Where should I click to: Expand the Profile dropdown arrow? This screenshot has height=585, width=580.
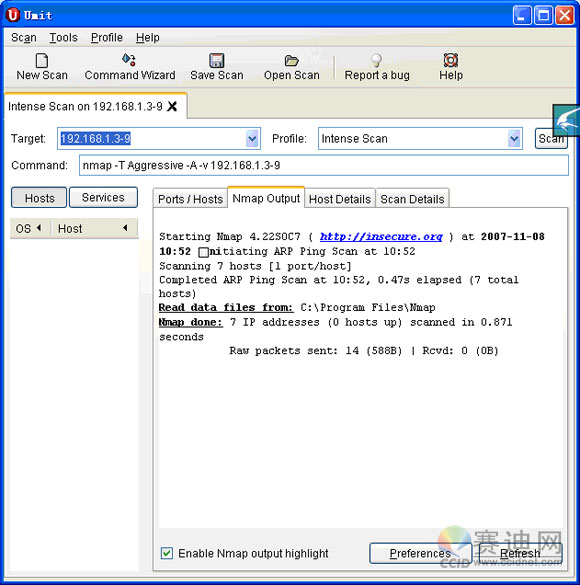514,139
